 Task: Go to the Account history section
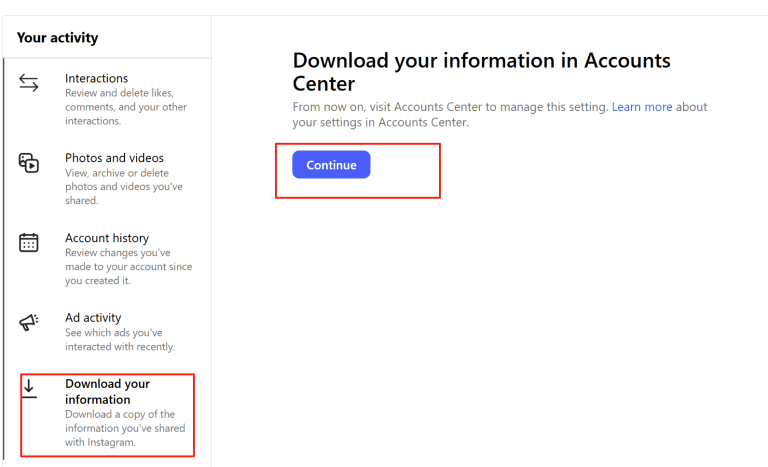(106, 238)
